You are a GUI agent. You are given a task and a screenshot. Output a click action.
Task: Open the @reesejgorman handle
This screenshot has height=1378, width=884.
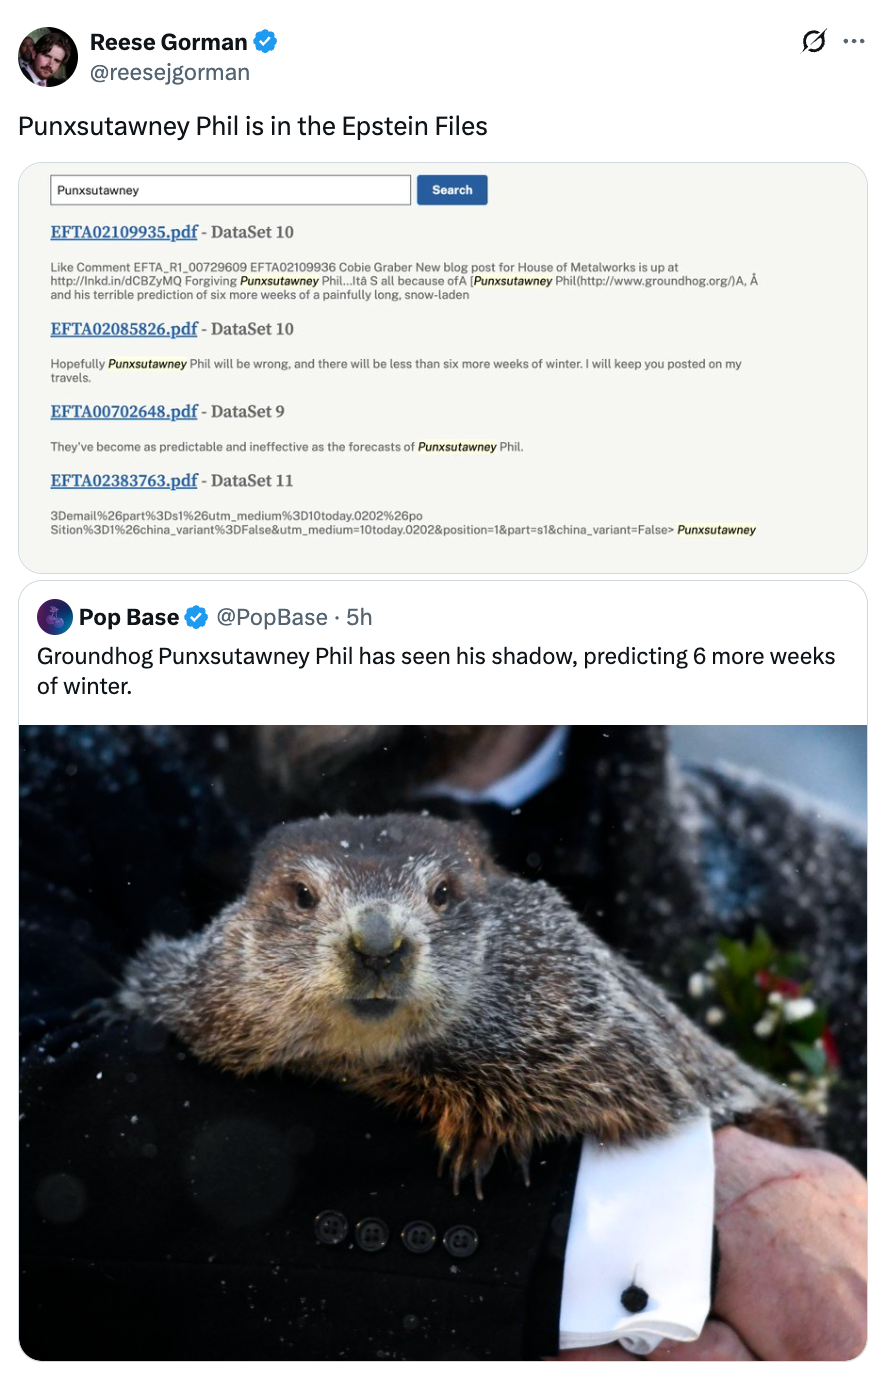170,72
